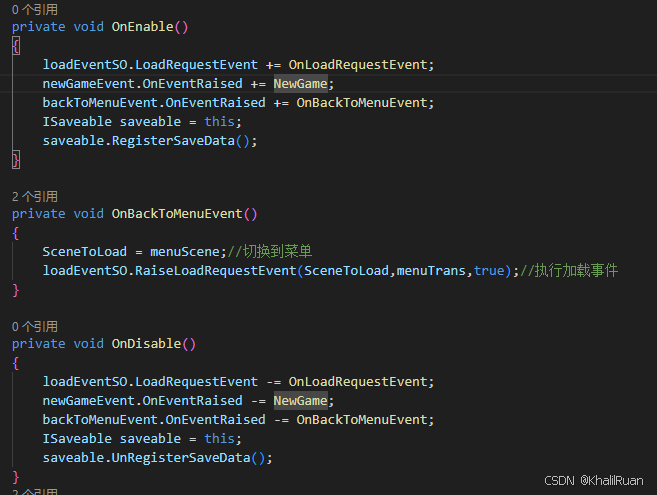The width and height of the screenshot is (657, 495).
Task: Click backToMenuEvent.OnEventRaised in OnDisable
Action: point(154,420)
